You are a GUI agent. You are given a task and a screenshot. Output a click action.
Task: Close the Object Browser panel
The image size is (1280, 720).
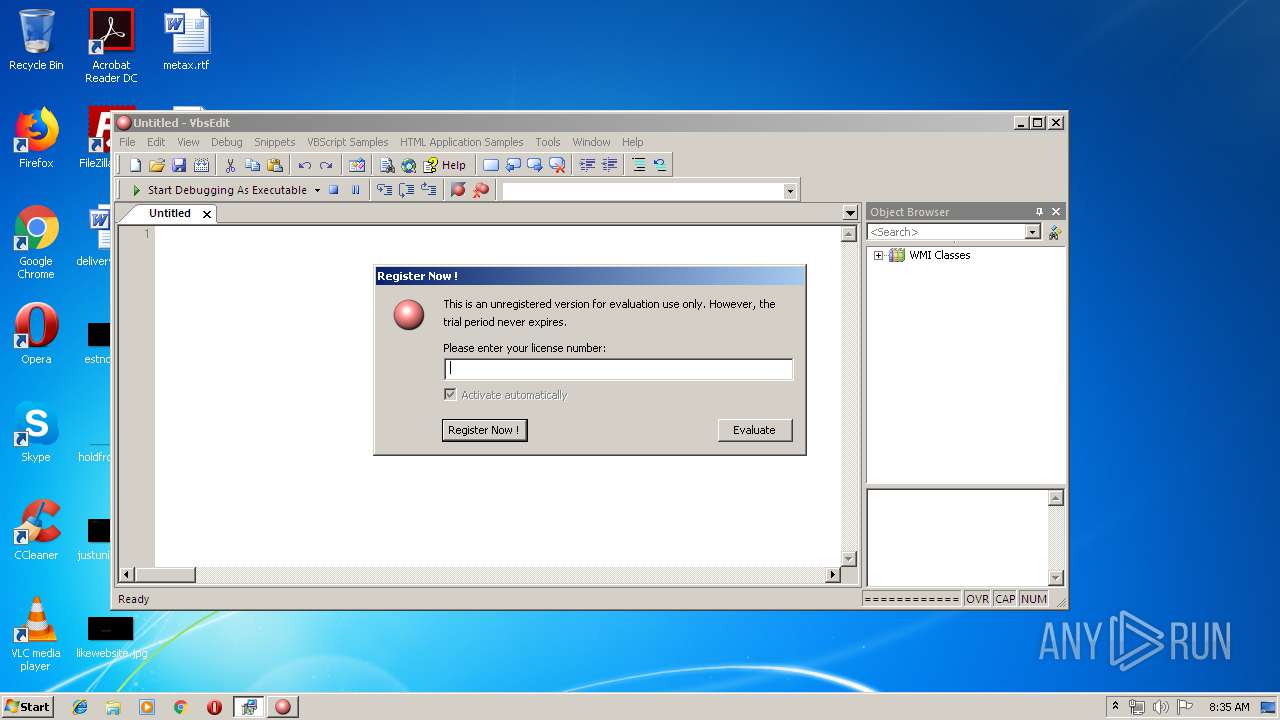click(1056, 212)
